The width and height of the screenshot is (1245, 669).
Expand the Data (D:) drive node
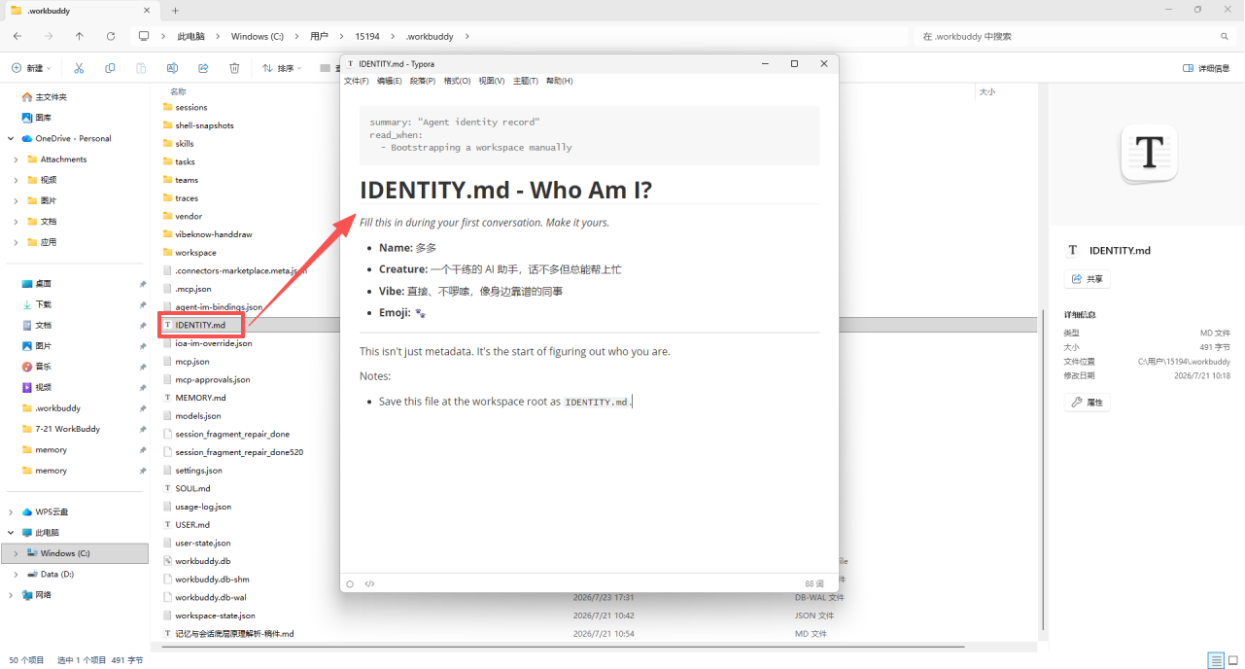pos(16,574)
